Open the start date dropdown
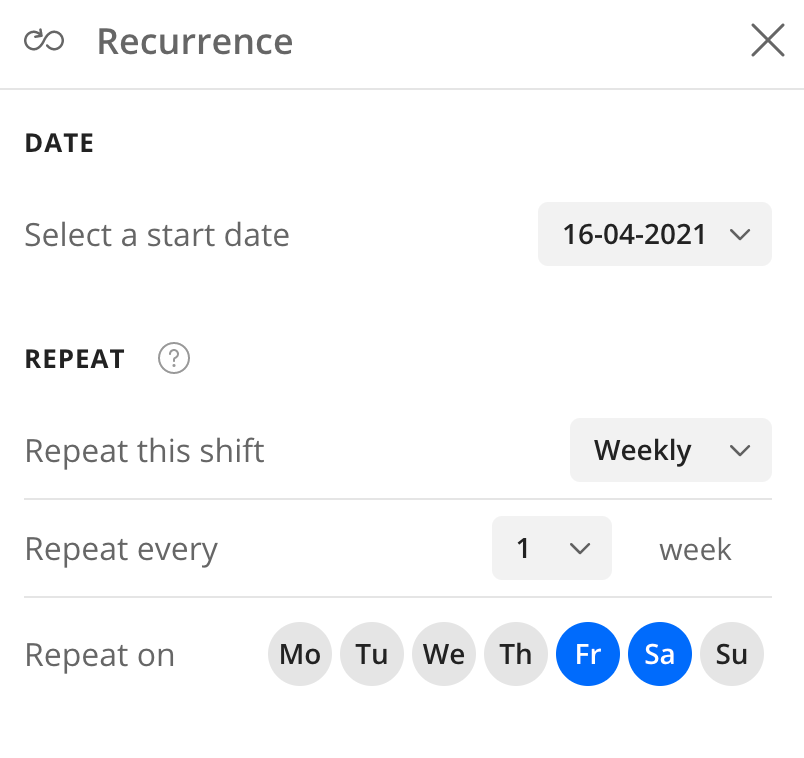 coord(654,234)
